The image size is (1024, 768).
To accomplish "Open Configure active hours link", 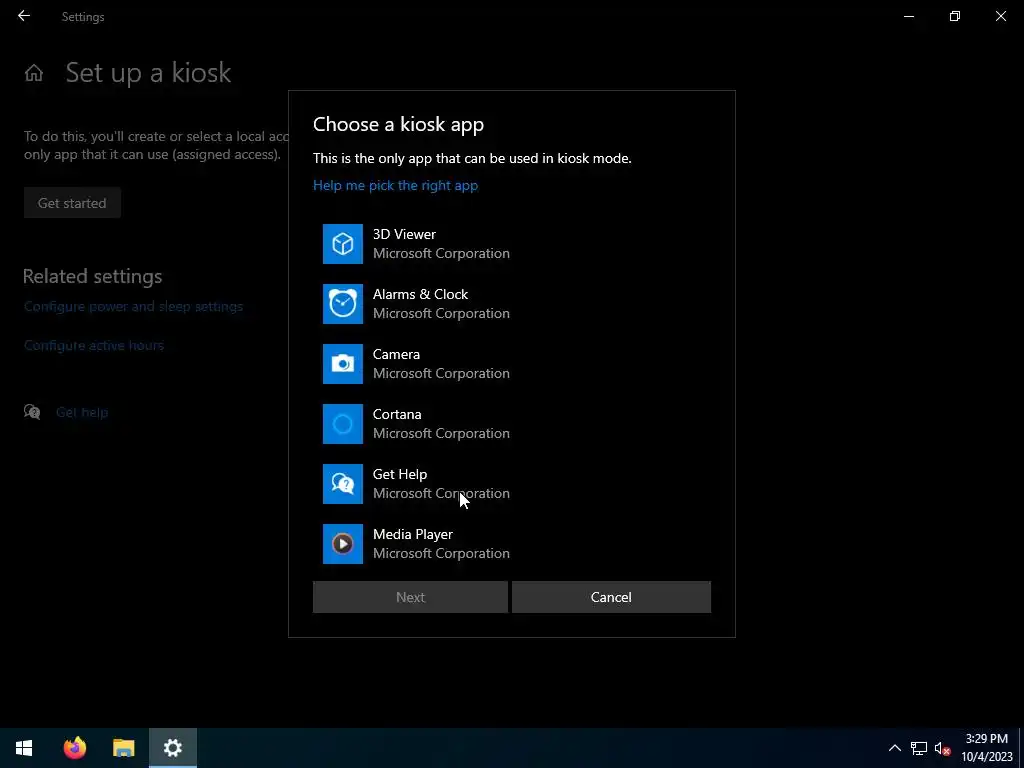I will pos(93,345).
